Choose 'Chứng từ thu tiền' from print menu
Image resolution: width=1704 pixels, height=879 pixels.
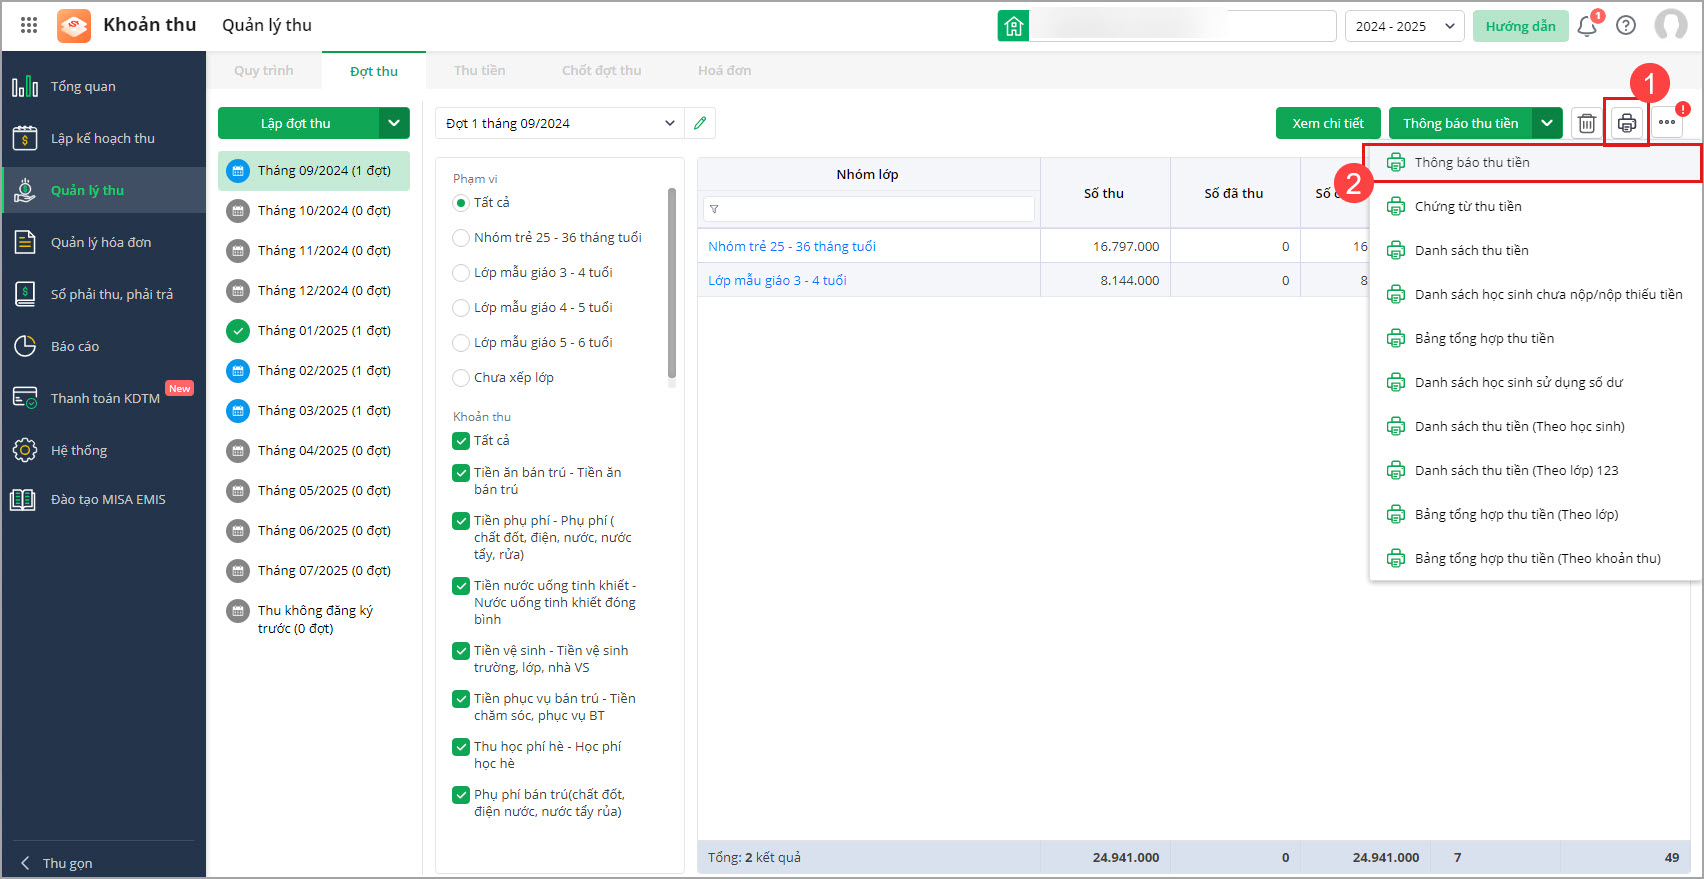tap(1467, 207)
